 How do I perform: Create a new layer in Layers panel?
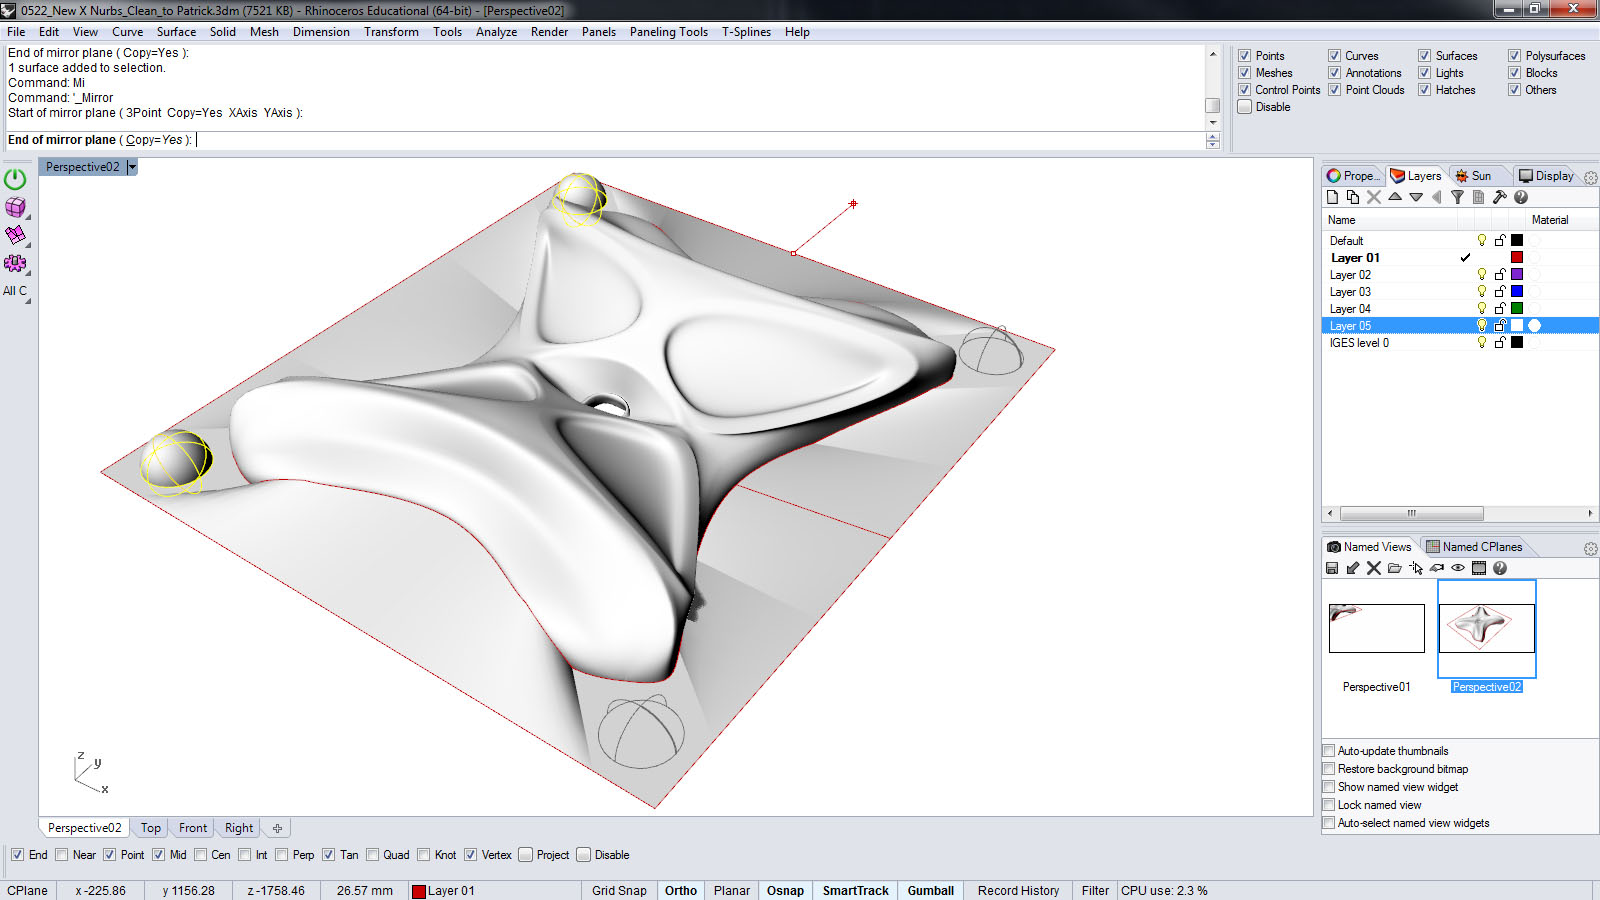click(x=1332, y=197)
